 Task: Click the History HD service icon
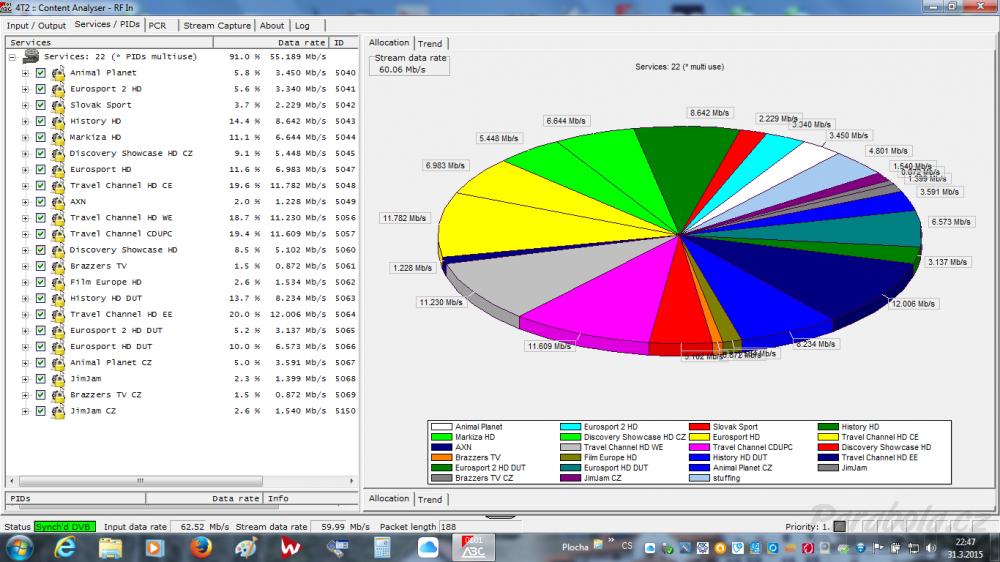[x=58, y=121]
